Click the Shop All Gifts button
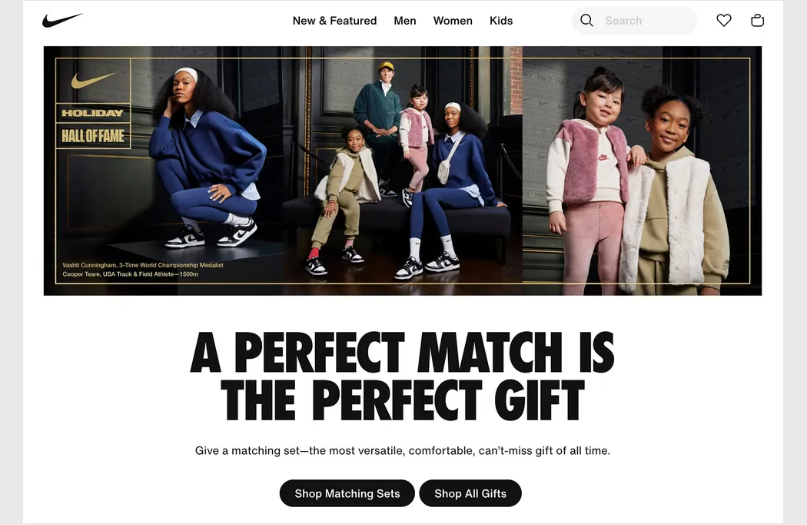The width and height of the screenshot is (807, 525). tap(470, 493)
